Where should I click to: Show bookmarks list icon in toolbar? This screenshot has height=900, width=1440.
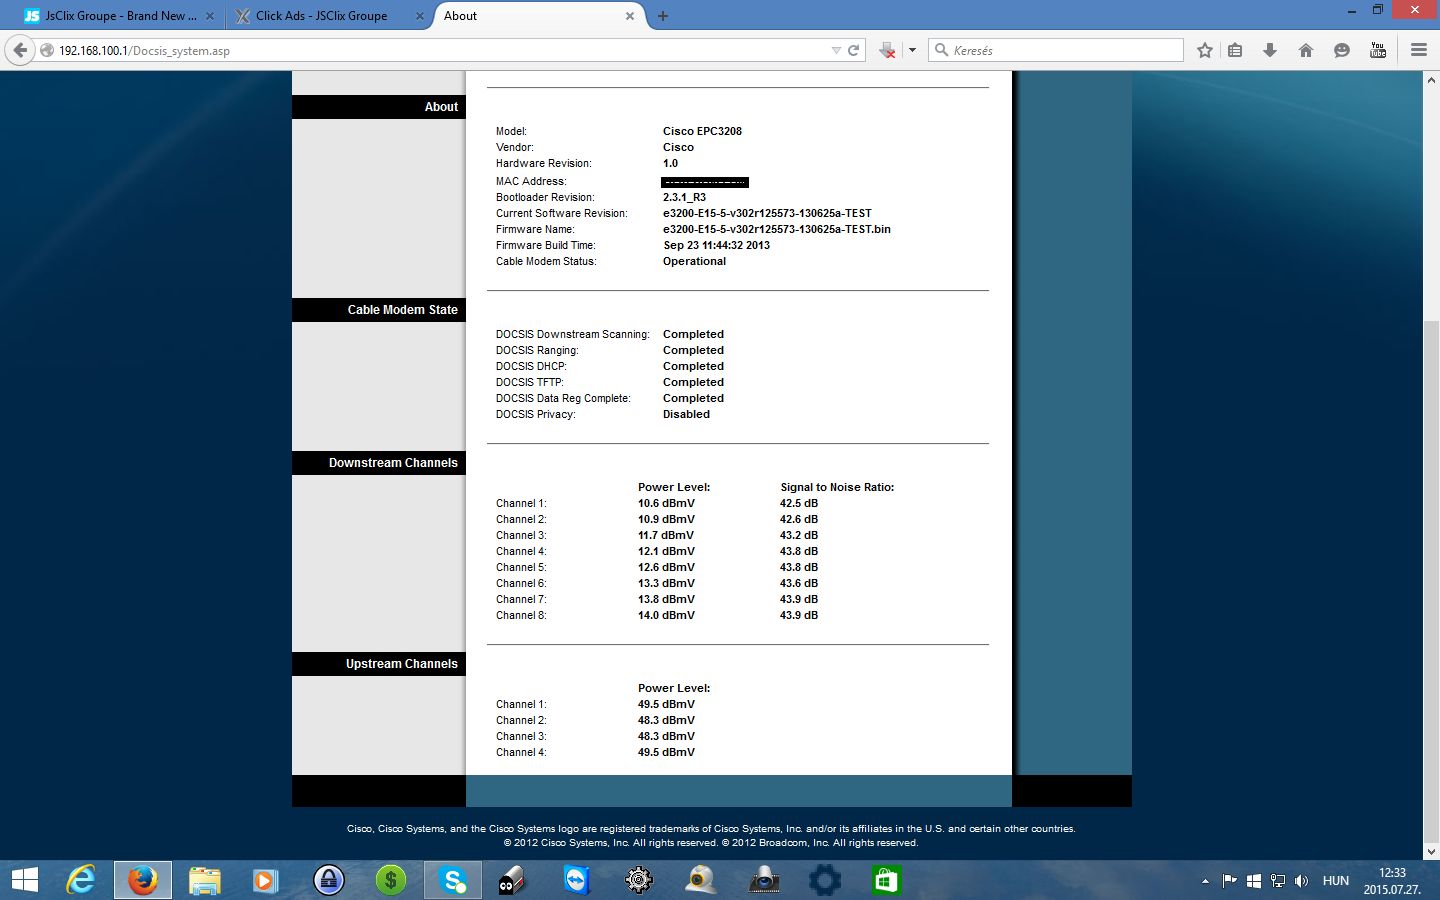pos(1236,50)
